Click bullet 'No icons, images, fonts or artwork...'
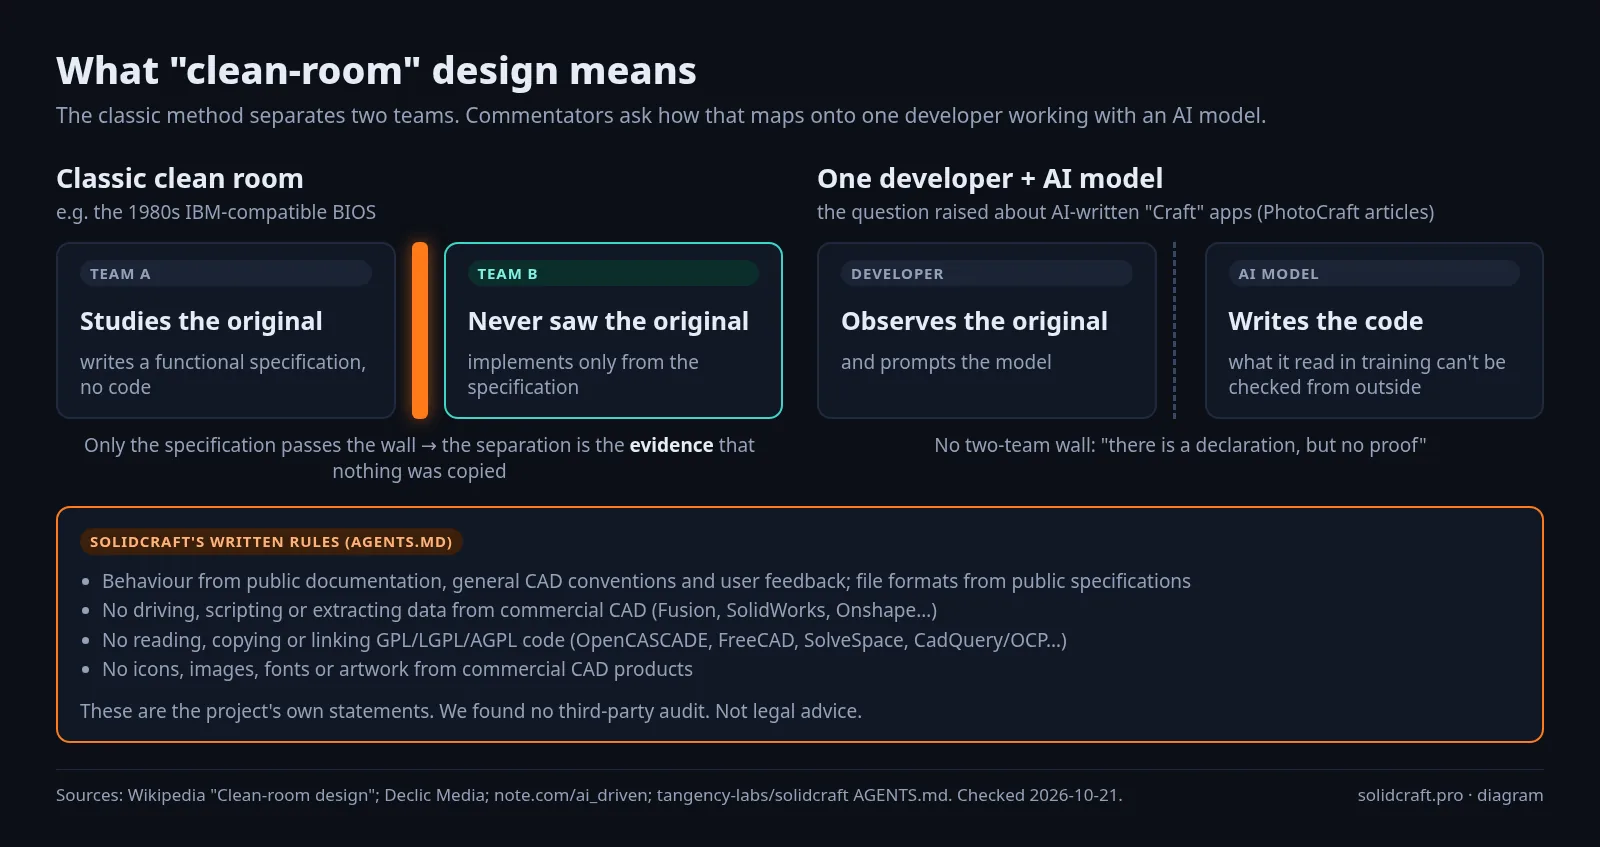 point(397,669)
